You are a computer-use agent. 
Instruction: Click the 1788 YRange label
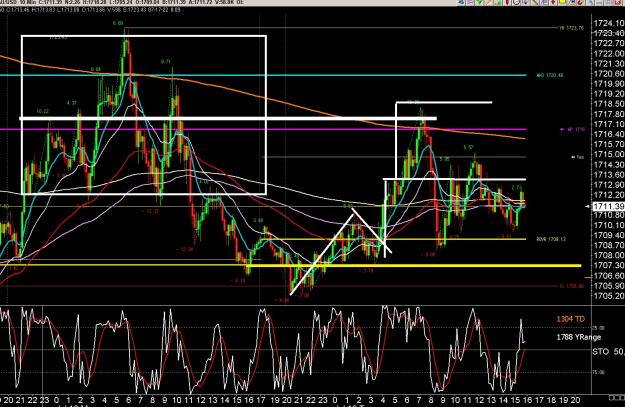pos(578,337)
